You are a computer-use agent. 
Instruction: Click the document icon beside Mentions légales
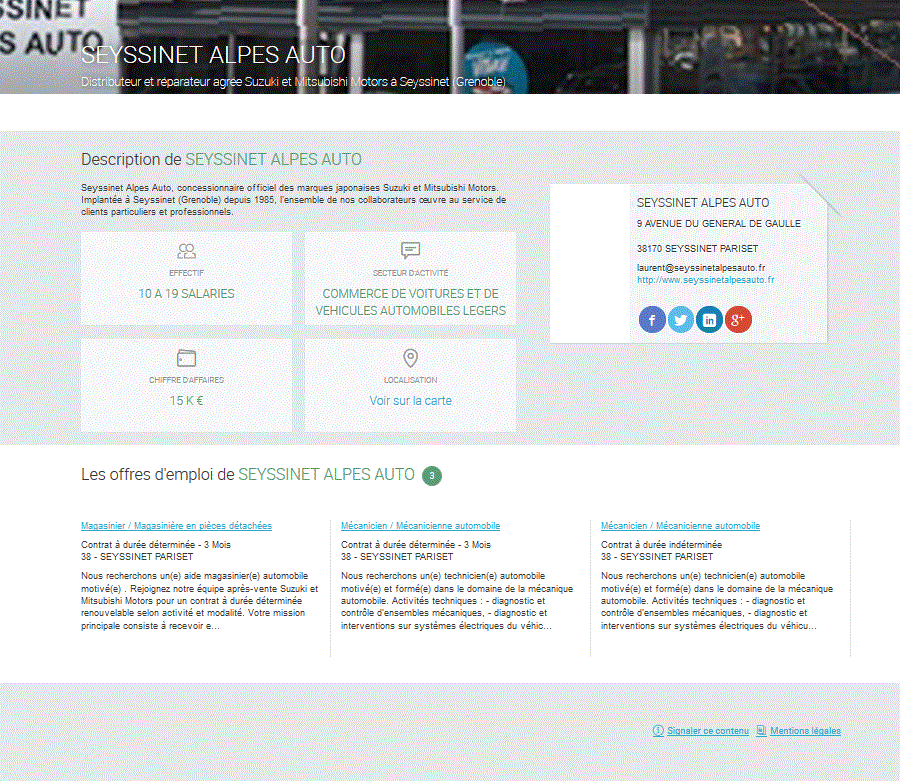tap(761, 731)
